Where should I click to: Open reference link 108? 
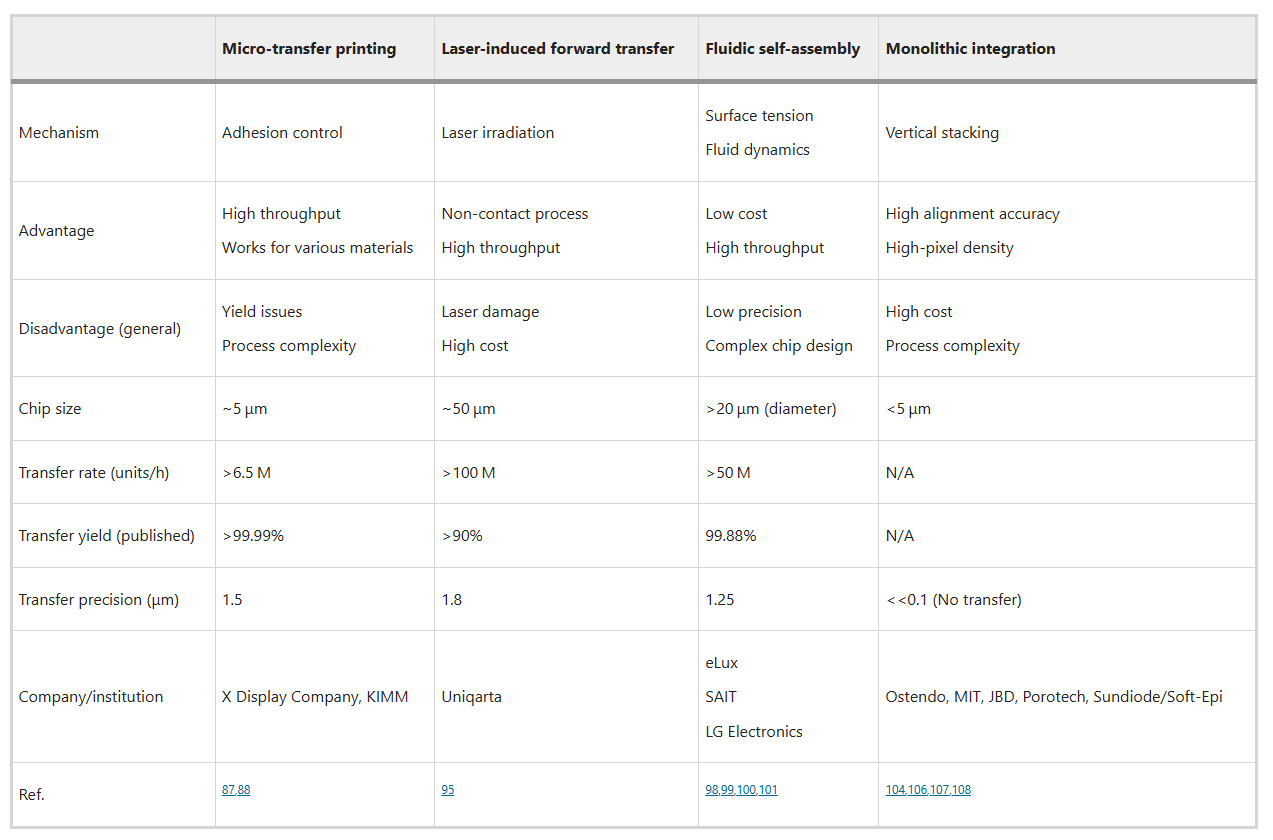point(961,790)
